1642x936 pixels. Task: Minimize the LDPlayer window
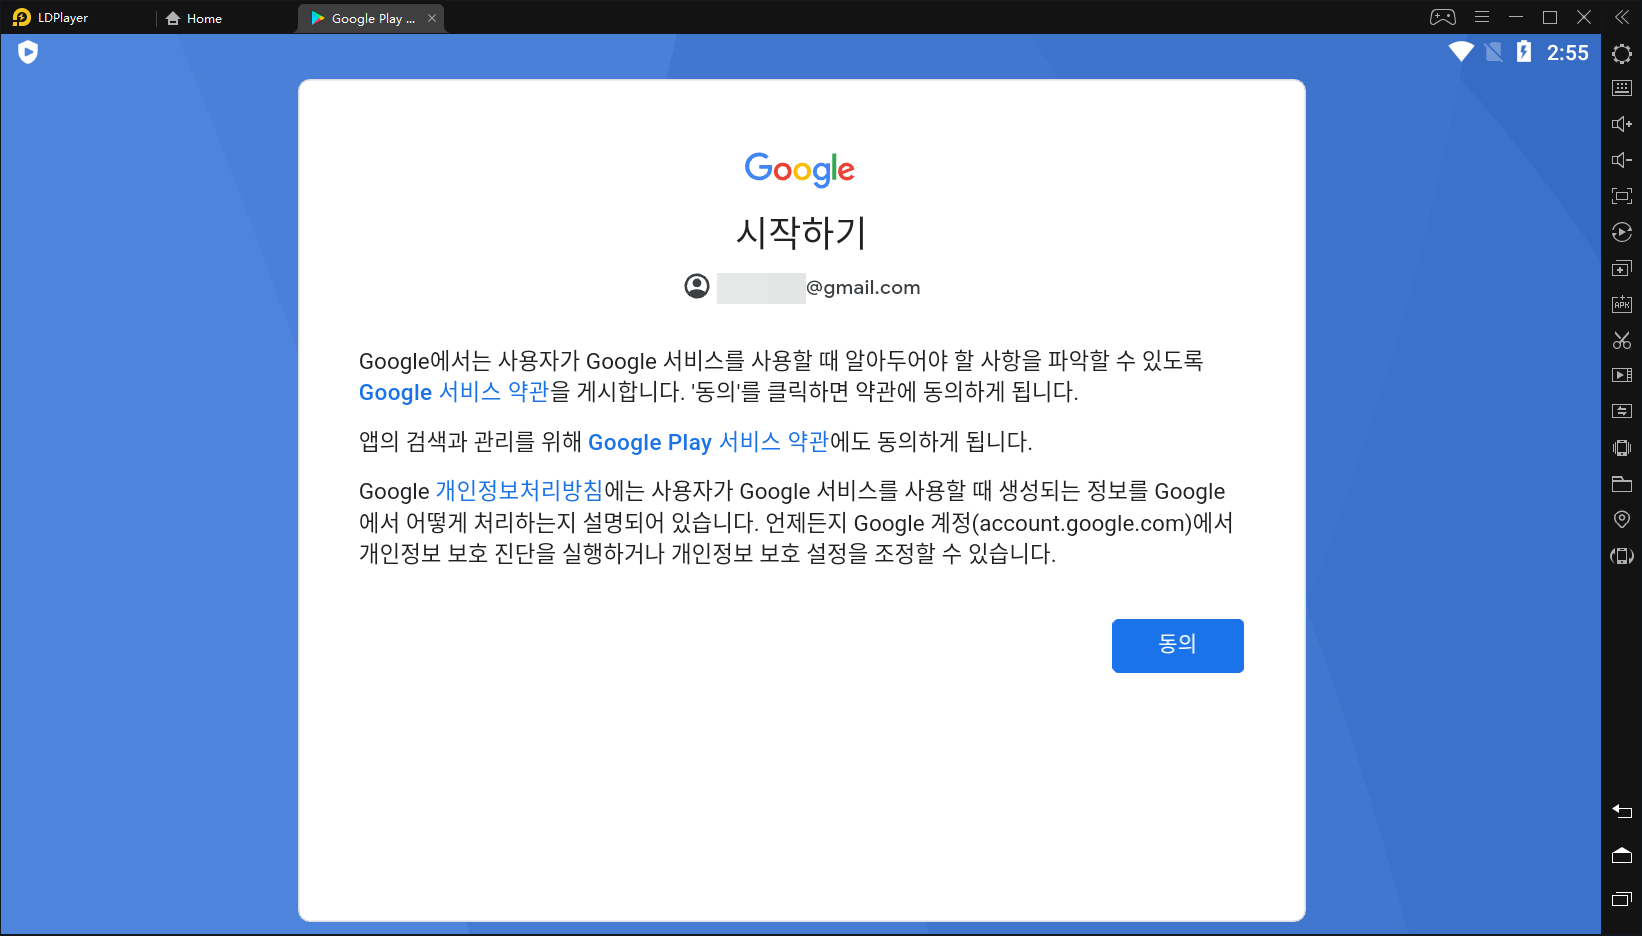click(1516, 17)
